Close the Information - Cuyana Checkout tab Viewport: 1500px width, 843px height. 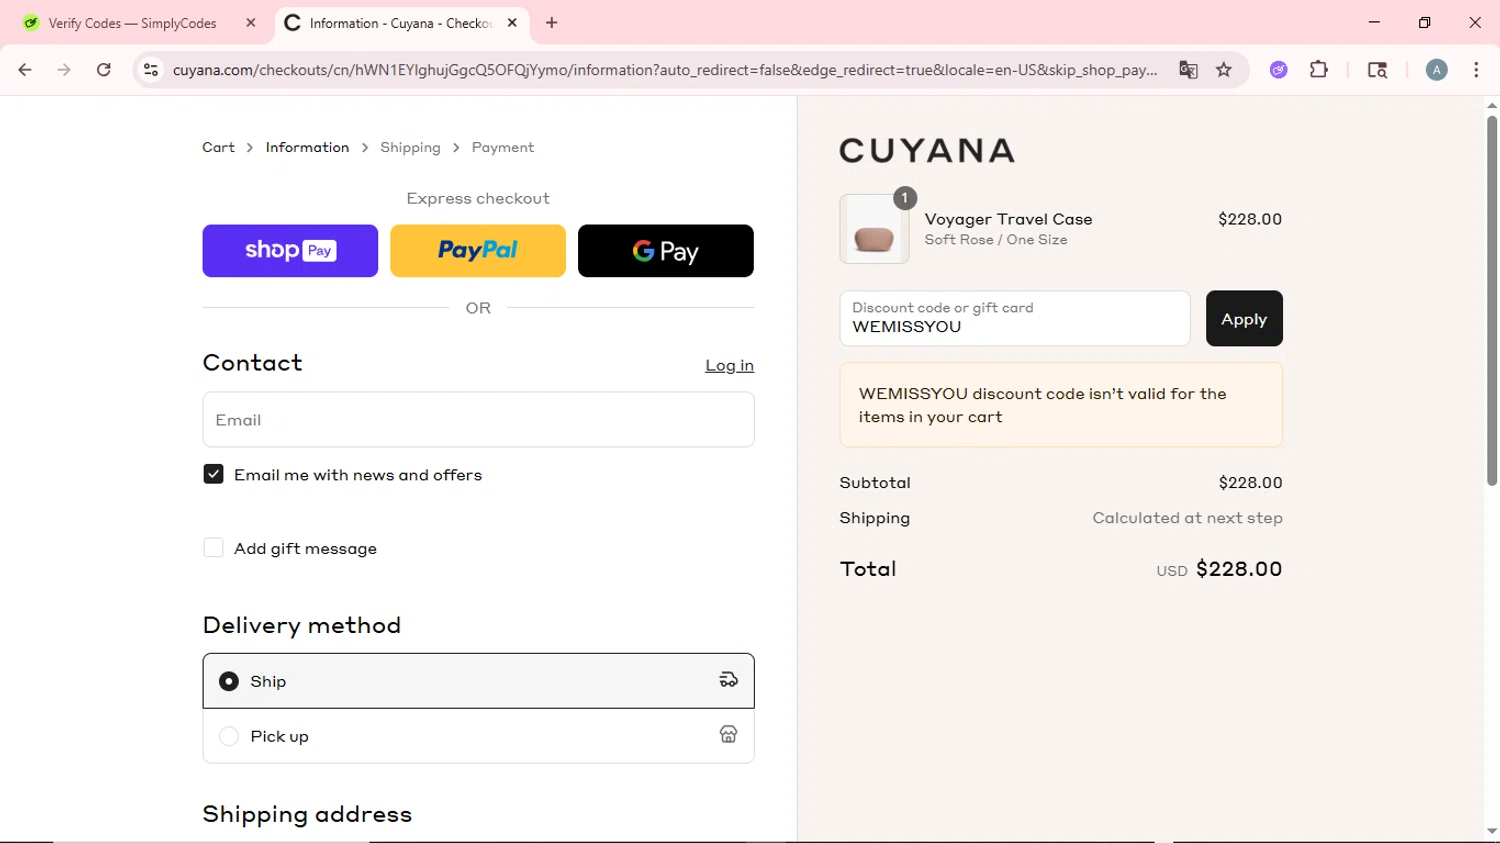pos(512,22)
